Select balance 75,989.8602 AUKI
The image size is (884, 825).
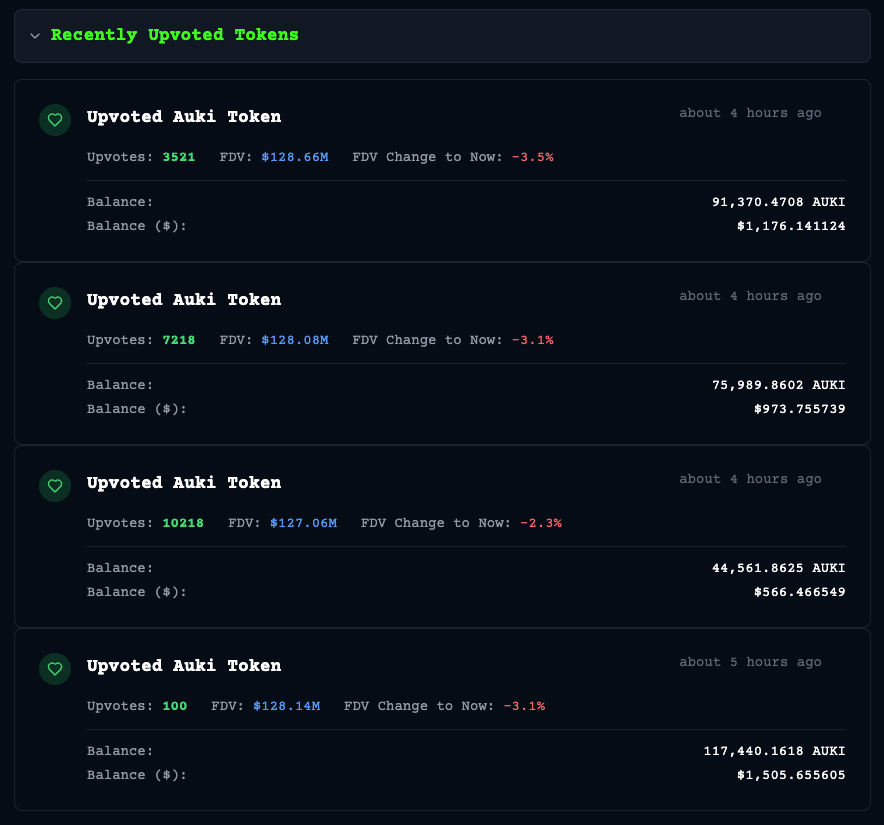(x=779, y=385)
